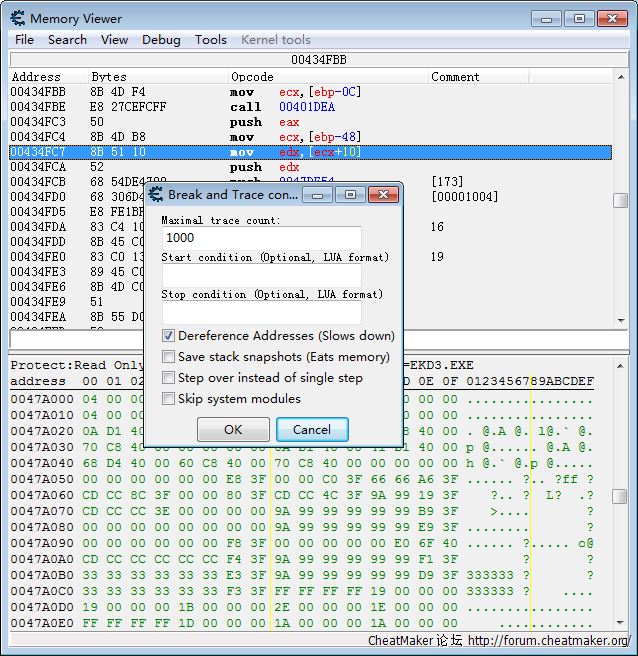Viewport: 638px width, 656px height.
Task: Close the Break and Trace dialog
Action: pos(380,194)
